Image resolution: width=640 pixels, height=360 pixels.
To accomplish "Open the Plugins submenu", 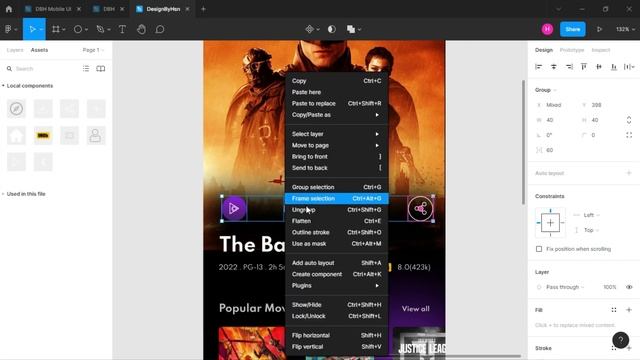I will click(336, 286).
